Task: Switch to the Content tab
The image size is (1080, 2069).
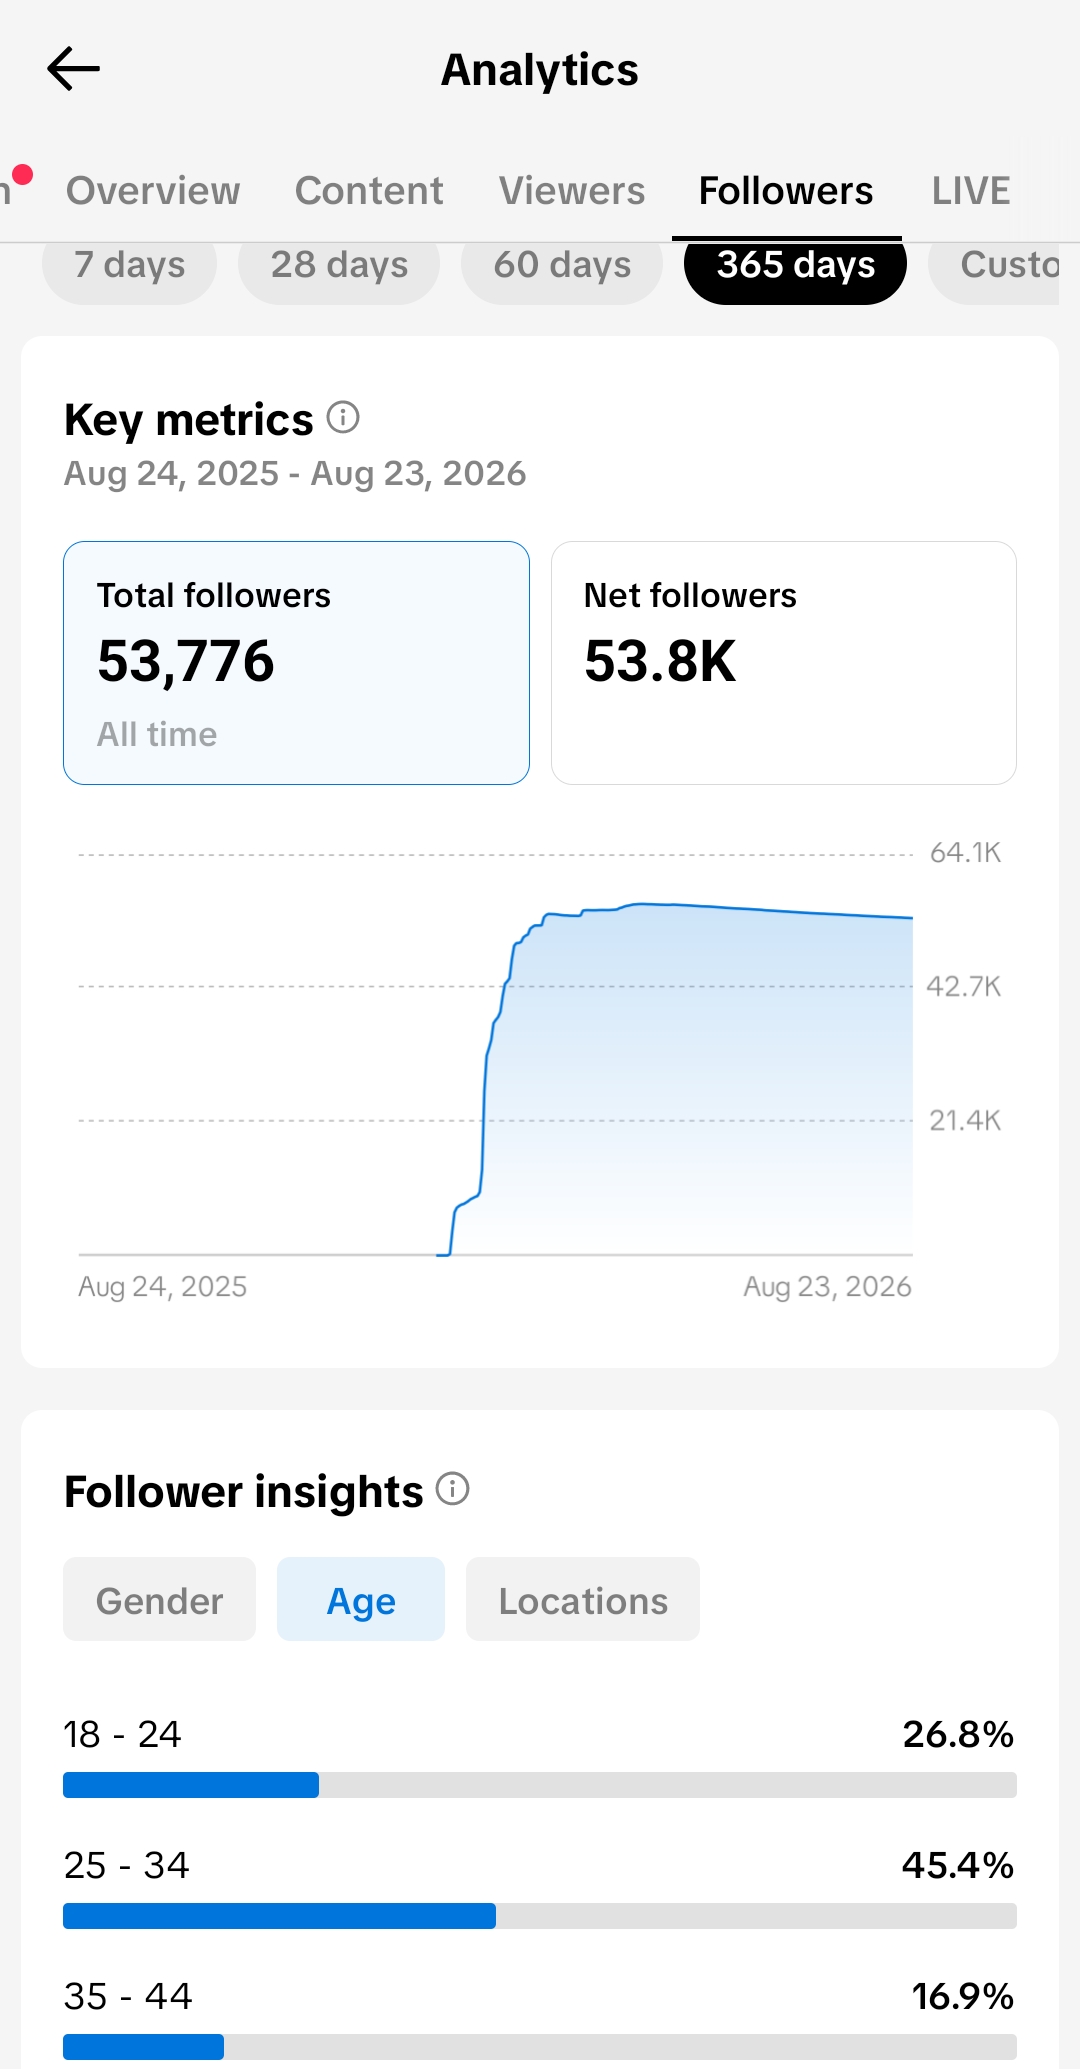Action: (369, 190)
